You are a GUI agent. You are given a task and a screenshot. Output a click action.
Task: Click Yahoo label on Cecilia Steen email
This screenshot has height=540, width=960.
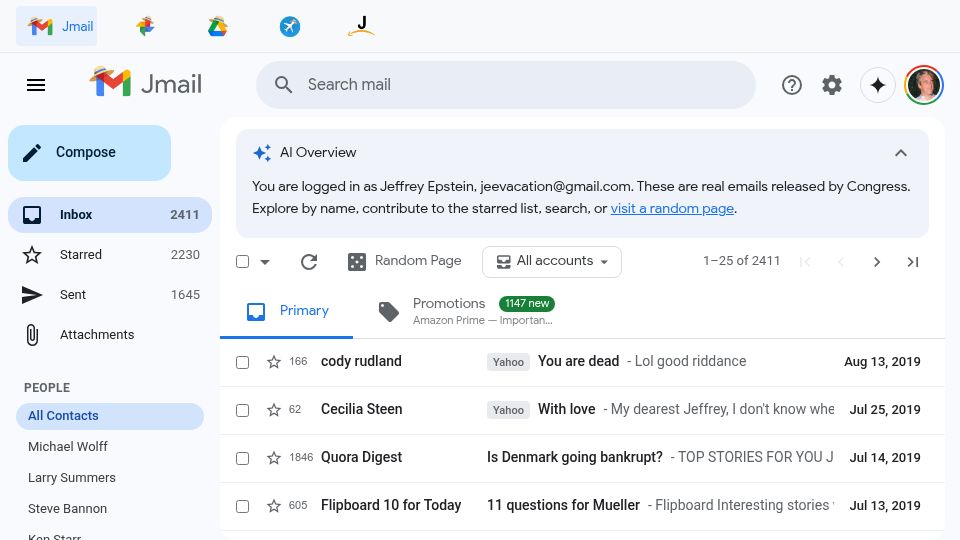click(x=508, y=410)
